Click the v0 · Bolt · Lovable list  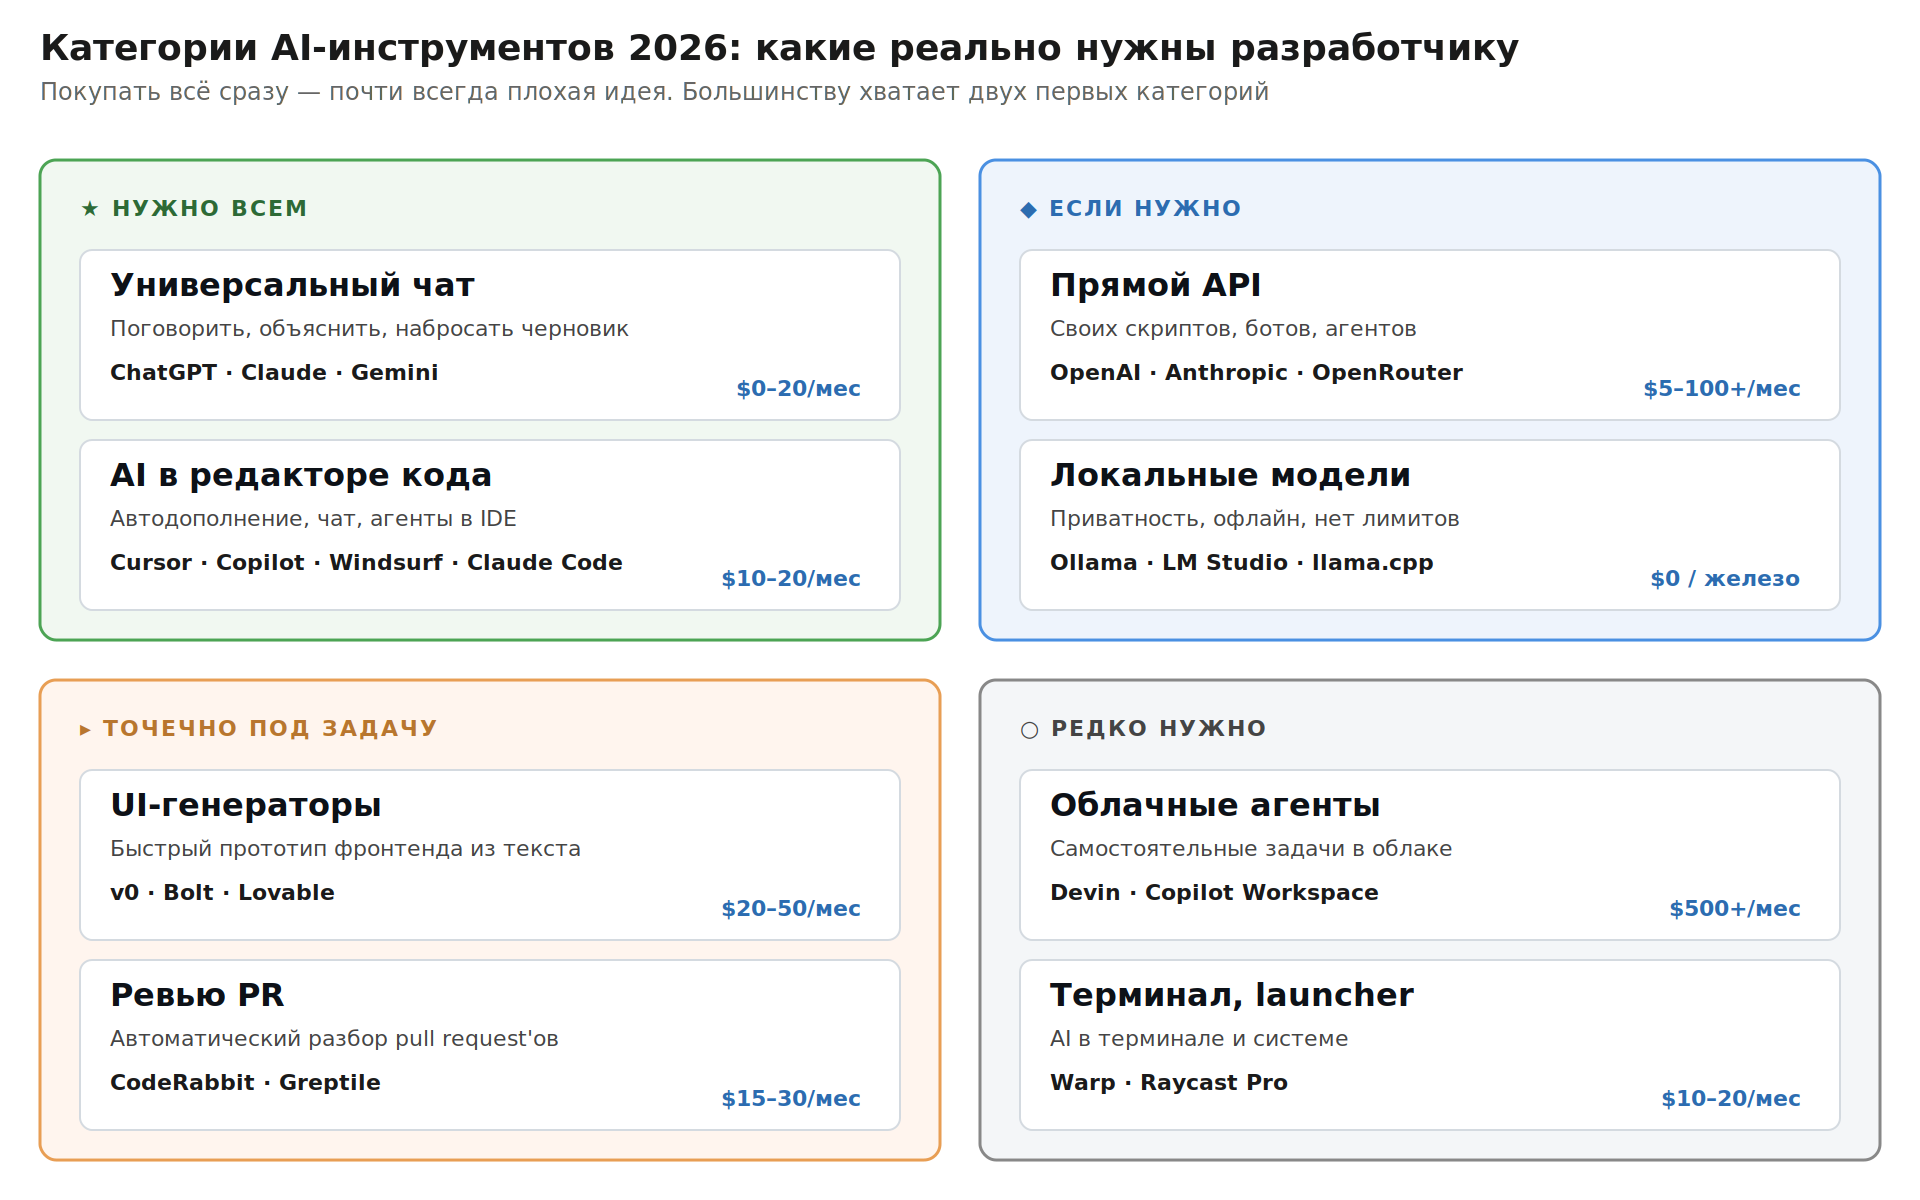pyautogui.click(x=222, y=892)
